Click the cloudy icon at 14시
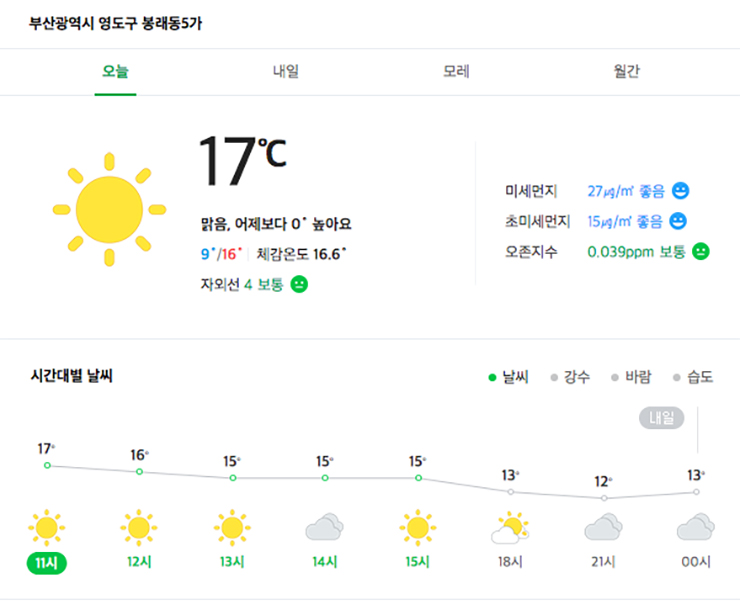Viewport: 740px width, 615px height. [x=324, y=527]
